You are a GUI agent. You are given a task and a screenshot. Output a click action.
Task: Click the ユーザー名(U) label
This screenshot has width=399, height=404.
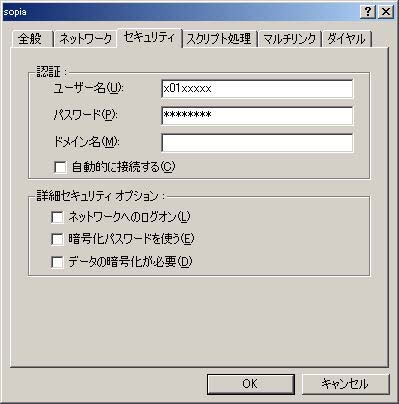pyautogui.click(x=88, y=88)
